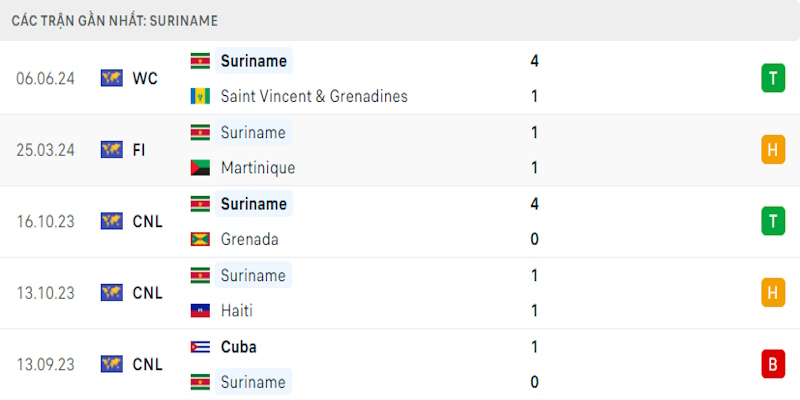Click the Haiti flag icon
This screenshot has height=400, width=800.
[x=200, y=311]
